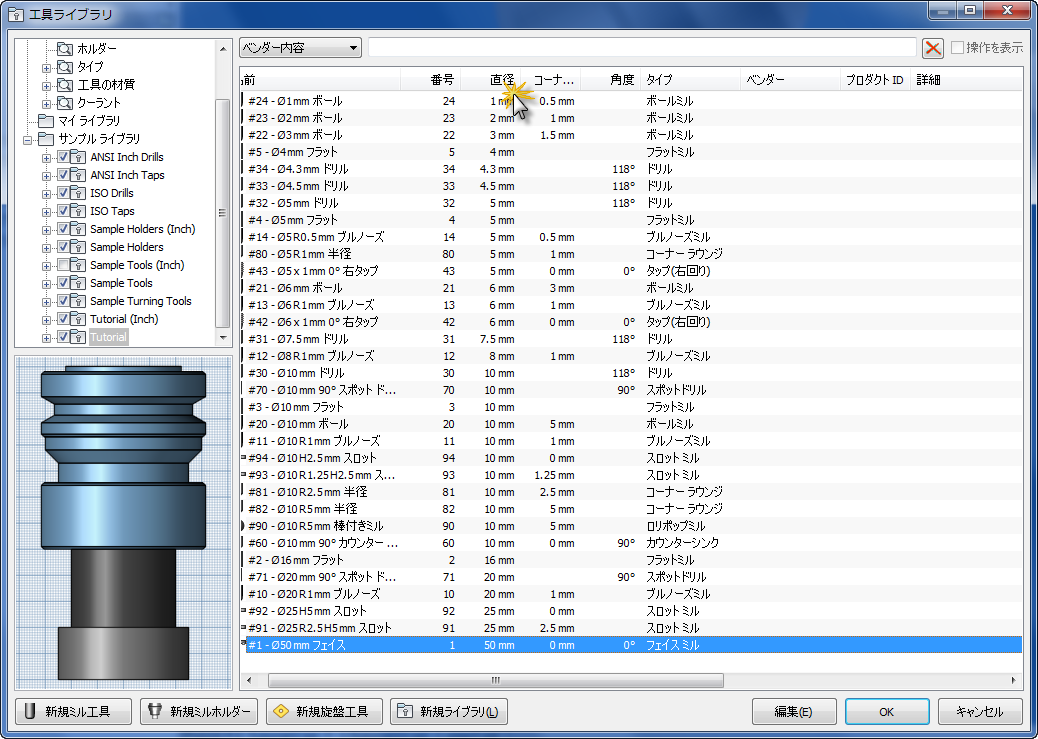1038x739 pixels.
Task: Uncheck the Tutorial library checkbox
Action: pyautogui.click(x=63, y=337)
